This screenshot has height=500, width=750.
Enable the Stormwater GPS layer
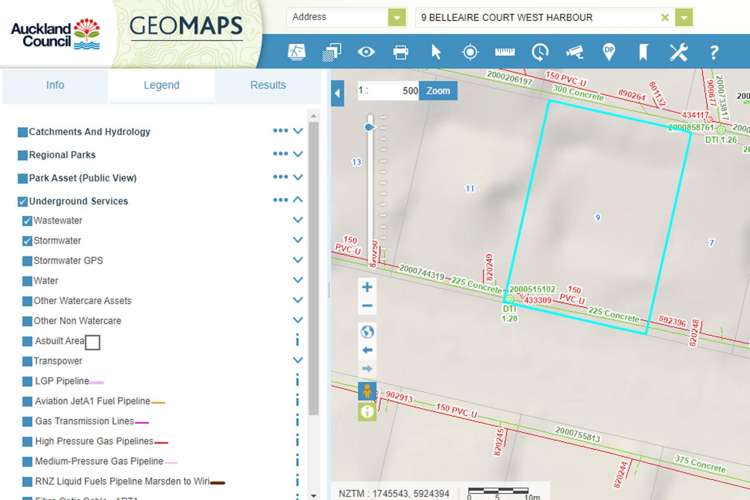click(x=27, y=261)
